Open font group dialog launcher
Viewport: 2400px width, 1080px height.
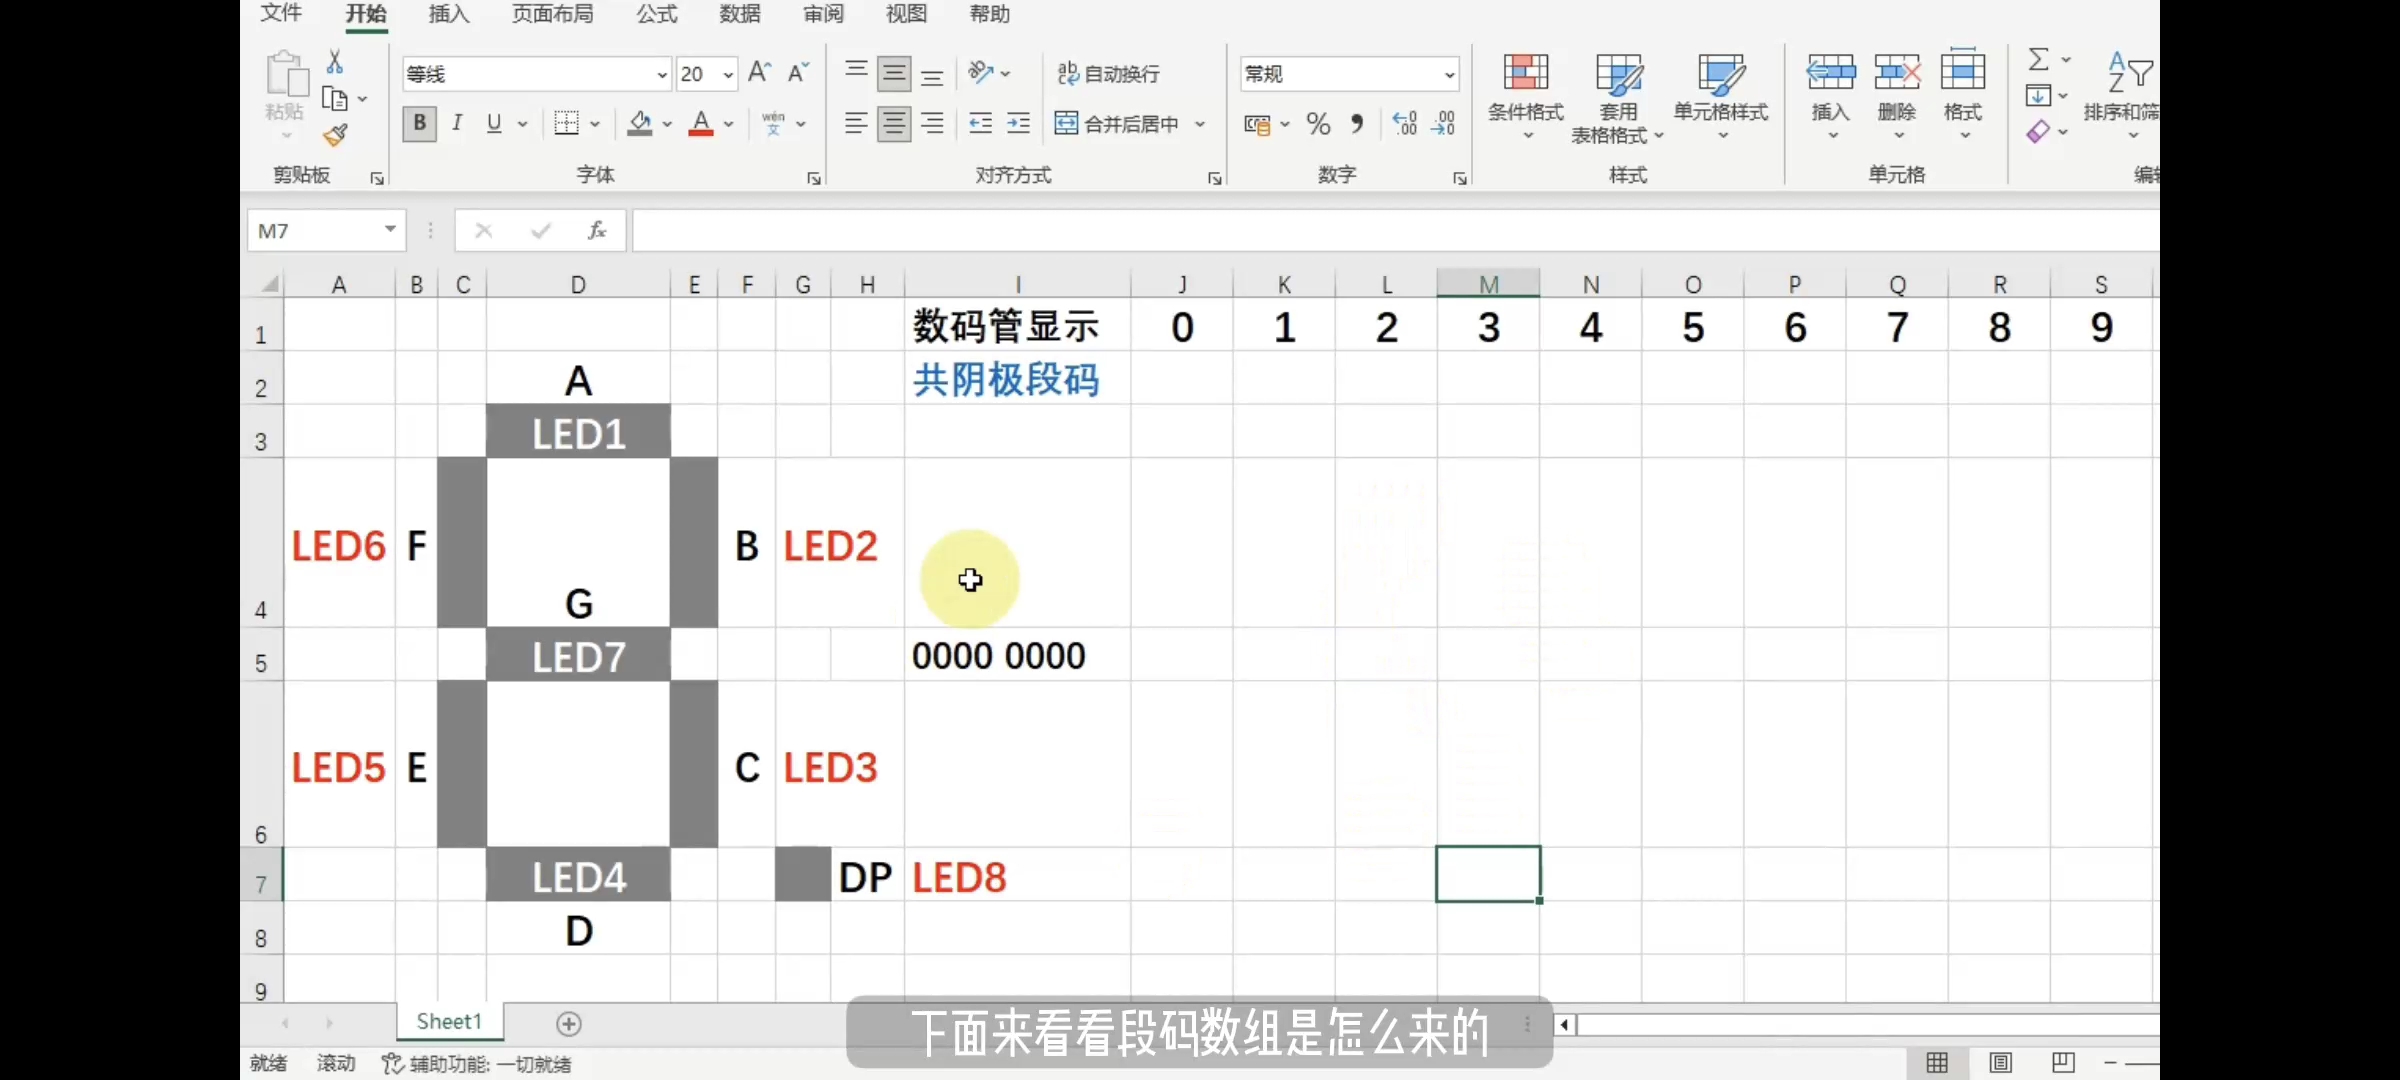(814, 178)
